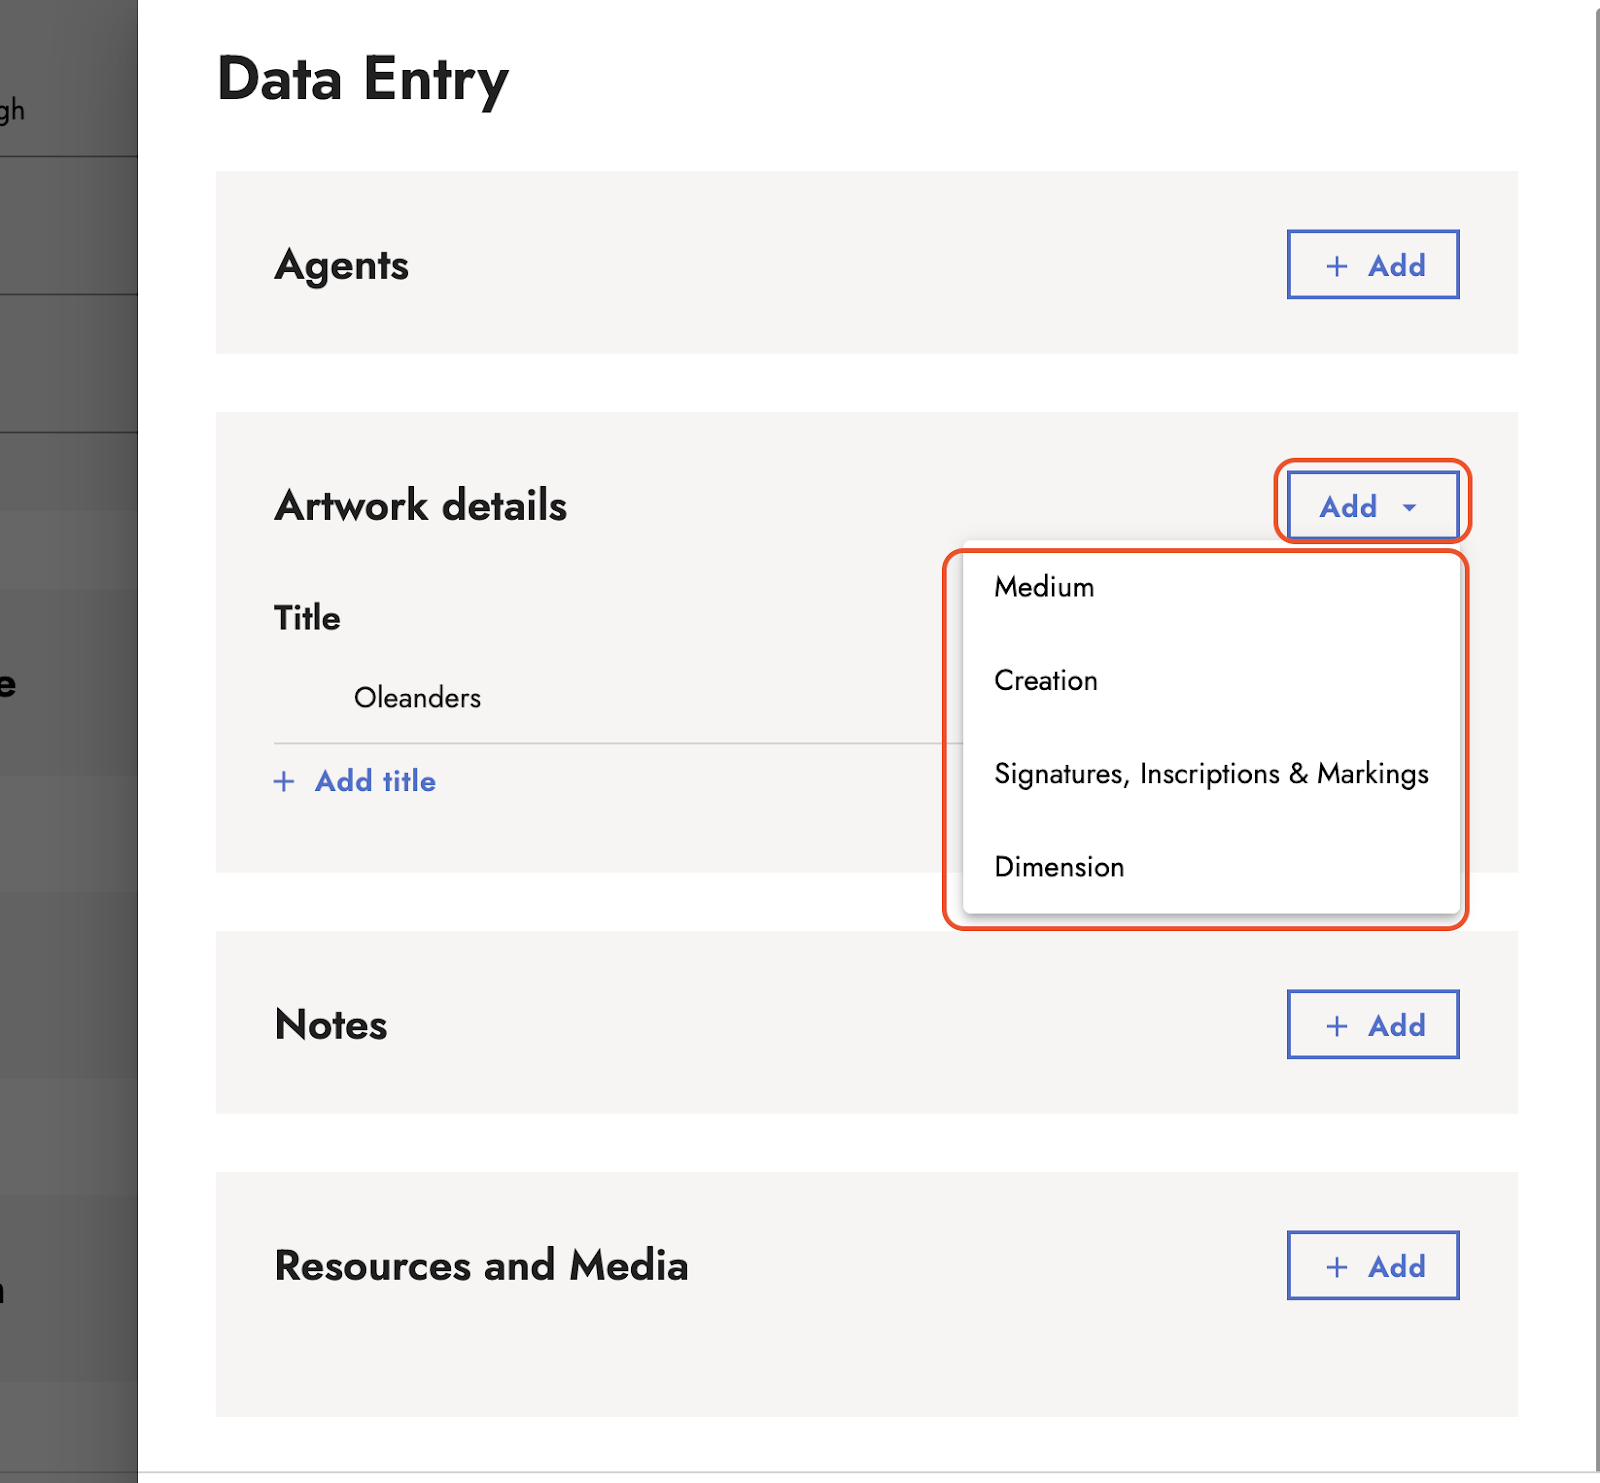This screenshot has width=1600, height=1483.
Task: Click the Add text in Artwork details
Action: click(1348, 507)
